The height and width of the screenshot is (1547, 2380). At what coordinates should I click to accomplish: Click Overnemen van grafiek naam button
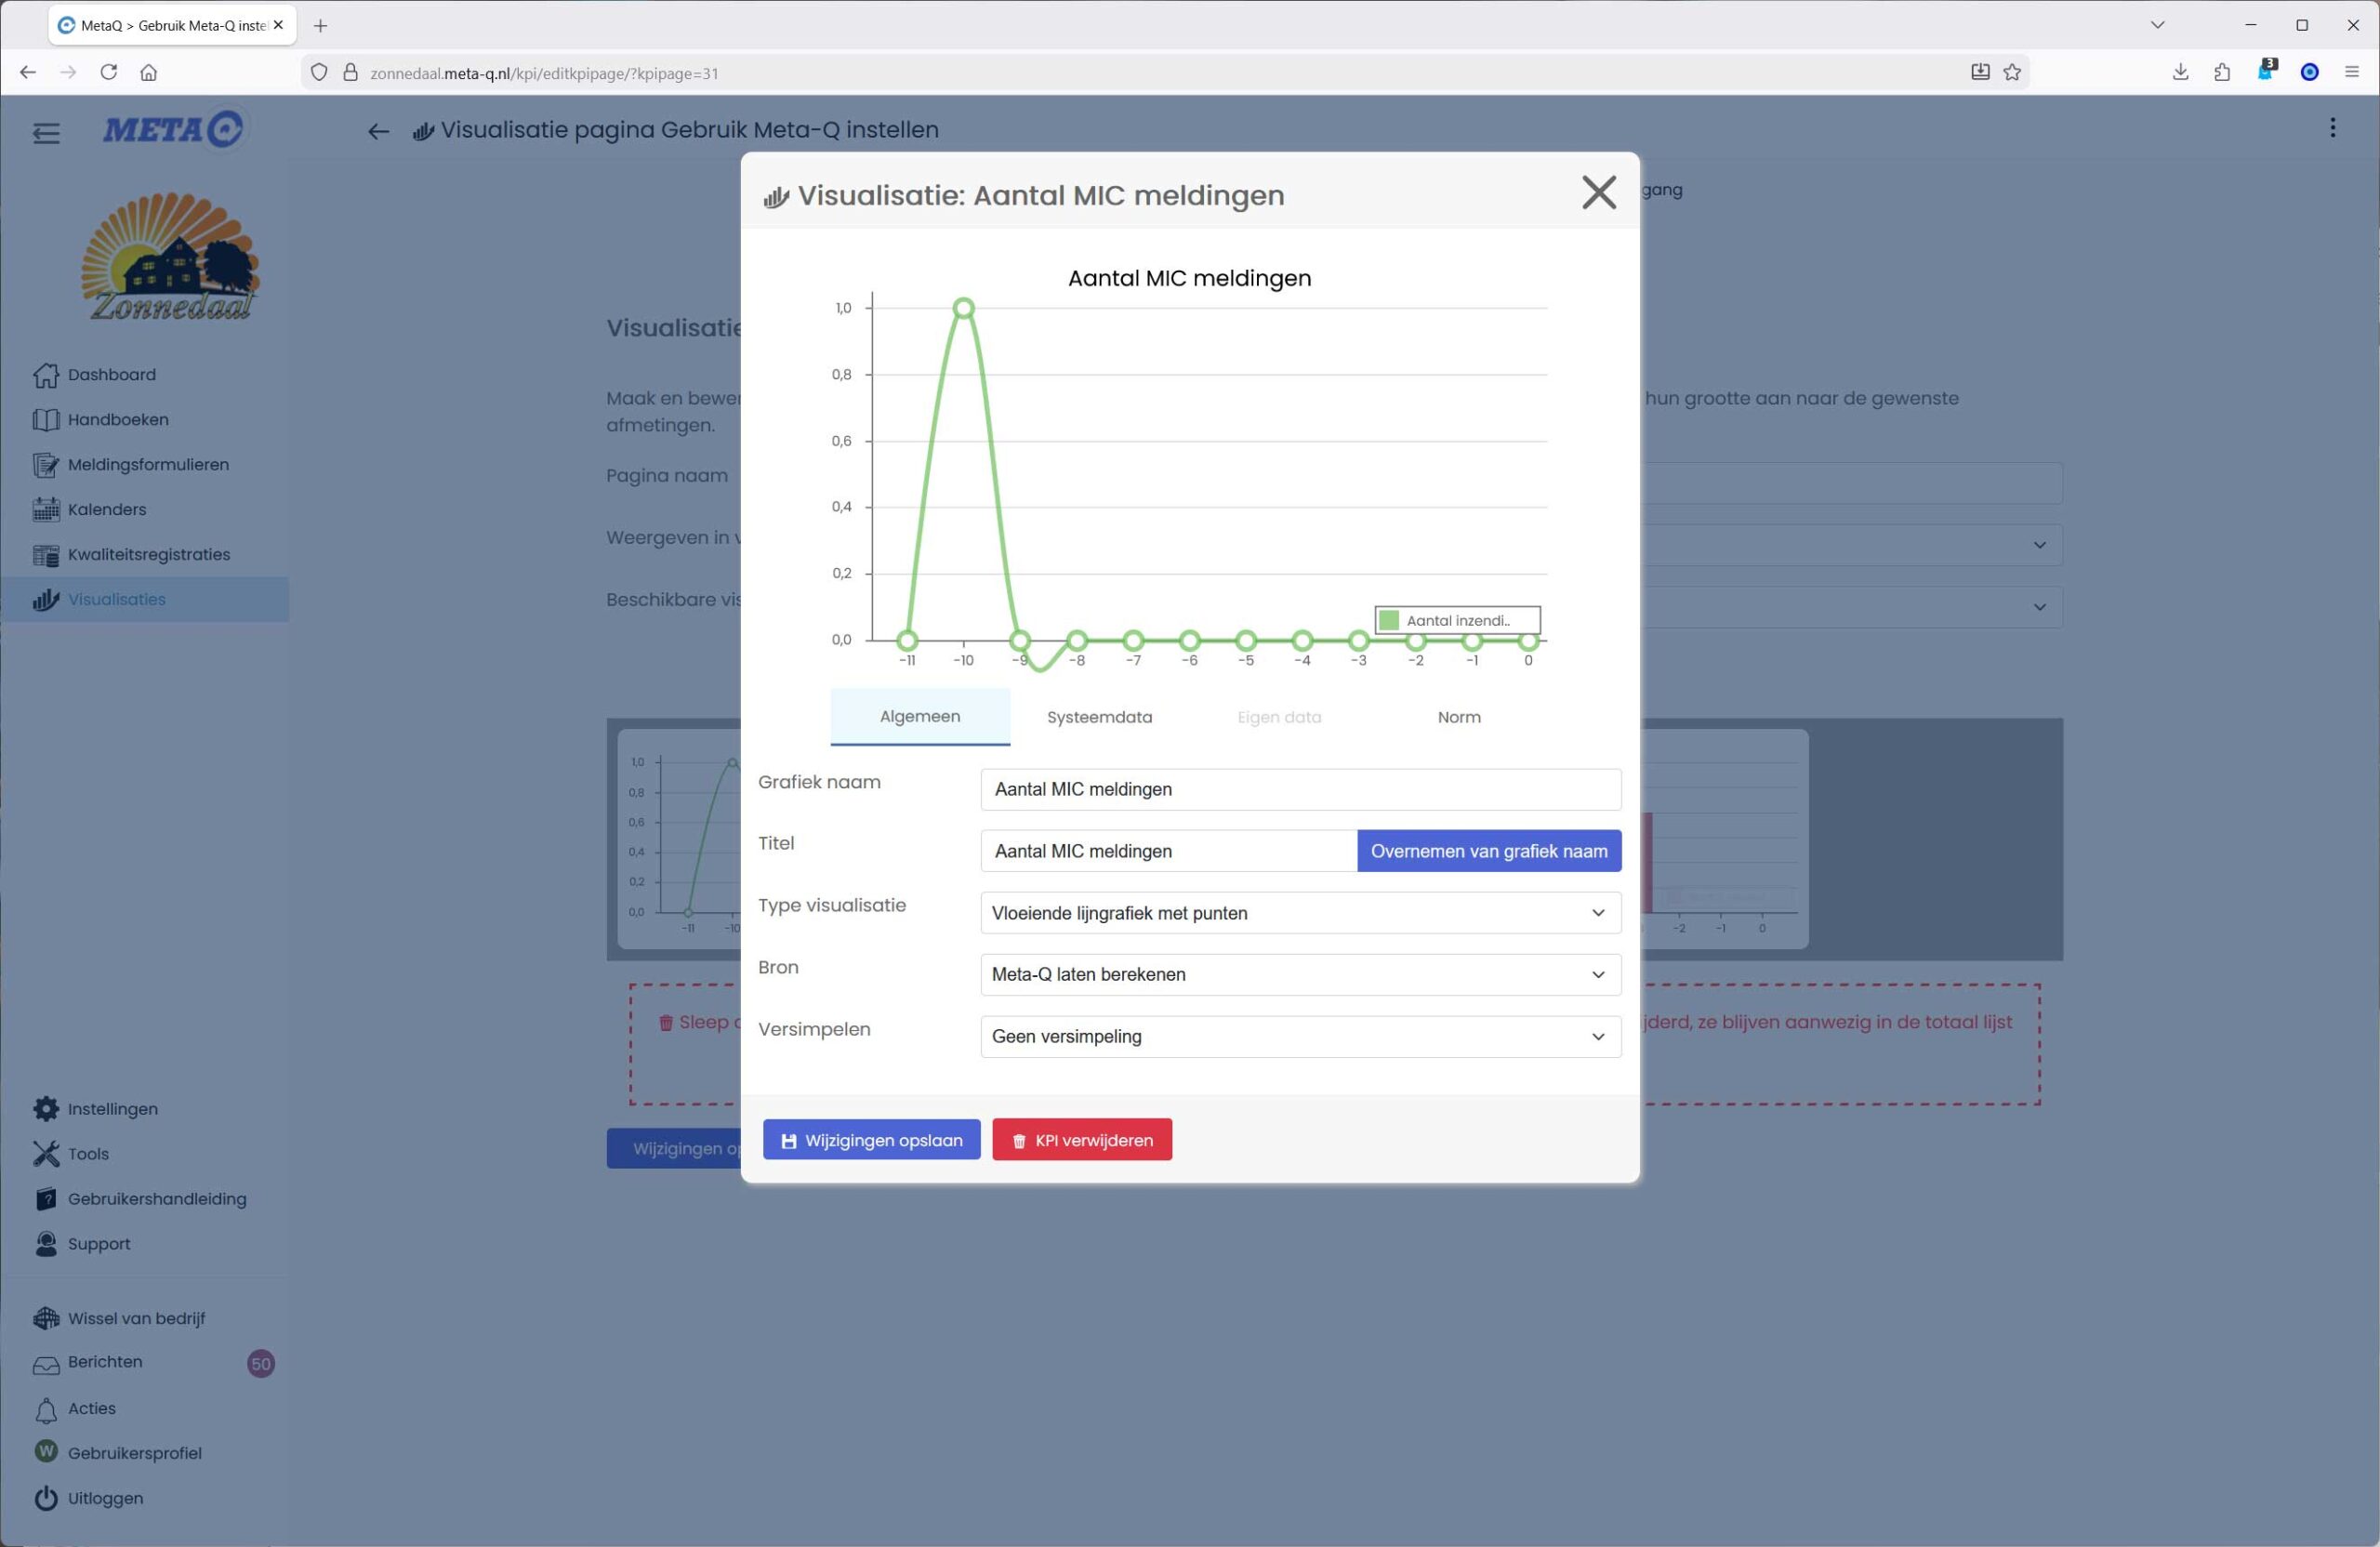pyautogui.click(x=1488, y=851)
